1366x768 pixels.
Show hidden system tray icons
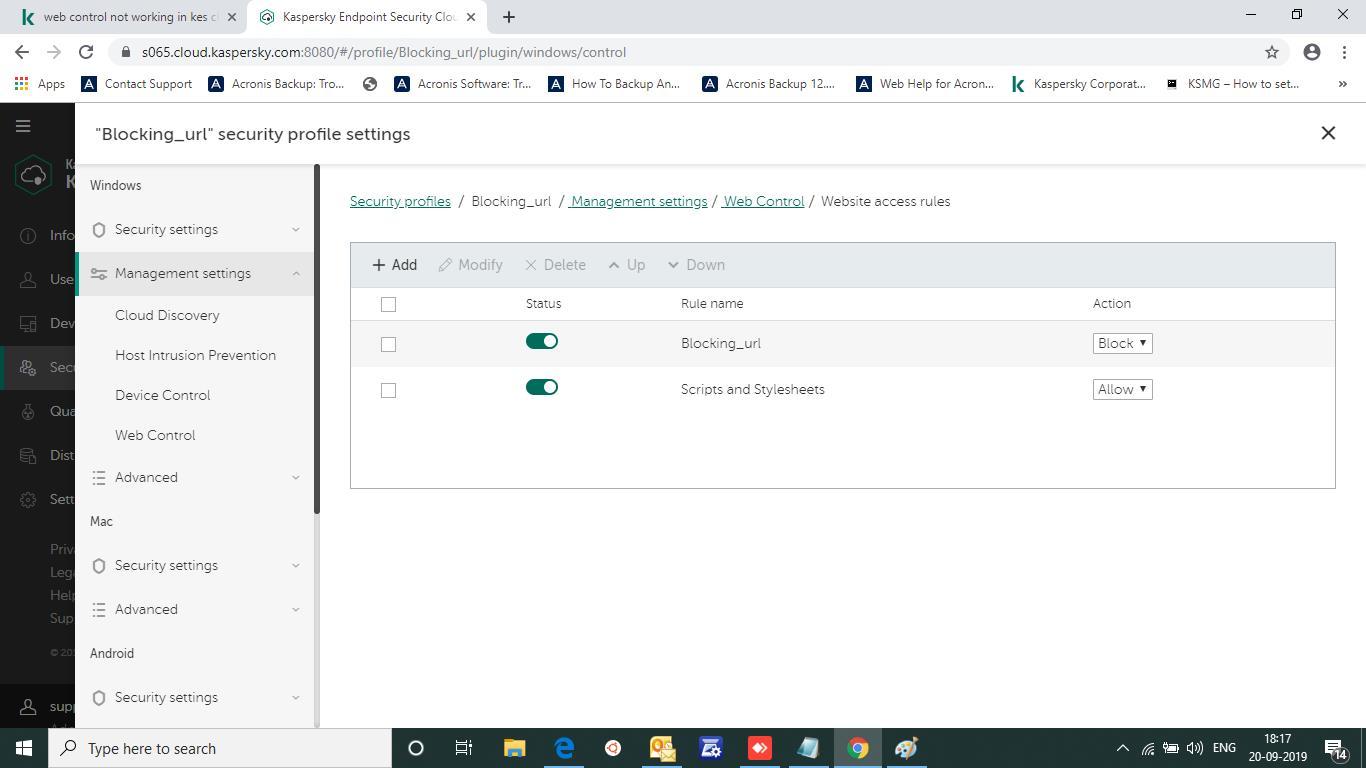click(x=1122, y=748)
